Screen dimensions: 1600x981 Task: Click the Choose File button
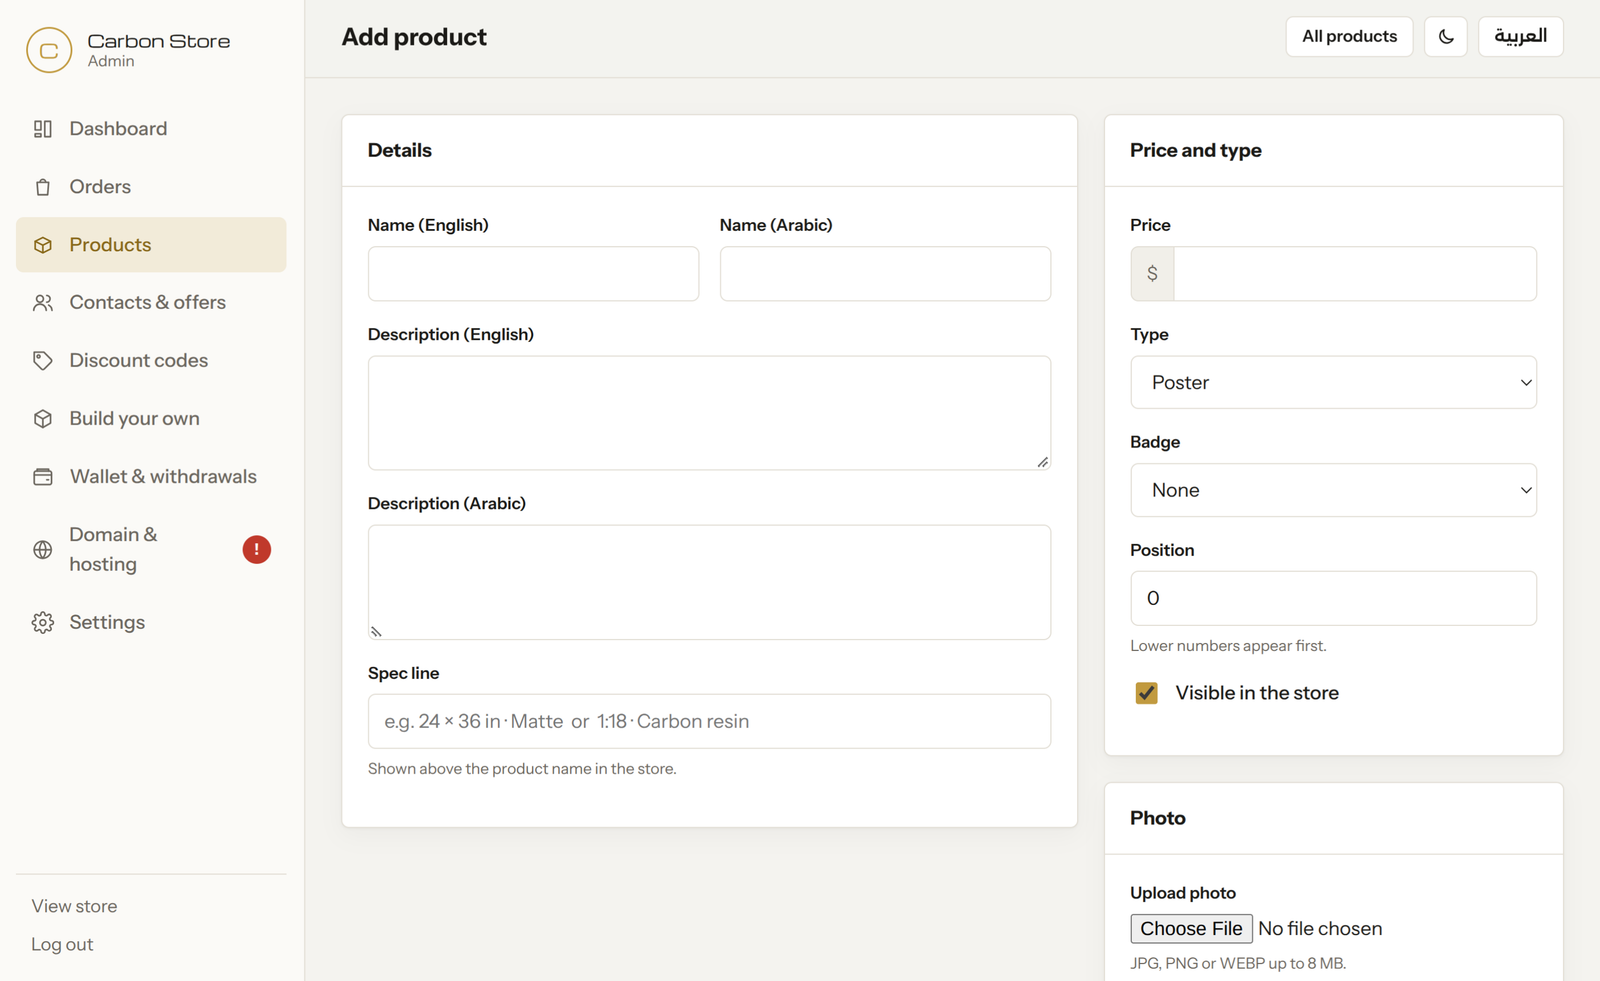pyautogui.click(x=1191, y=929)
